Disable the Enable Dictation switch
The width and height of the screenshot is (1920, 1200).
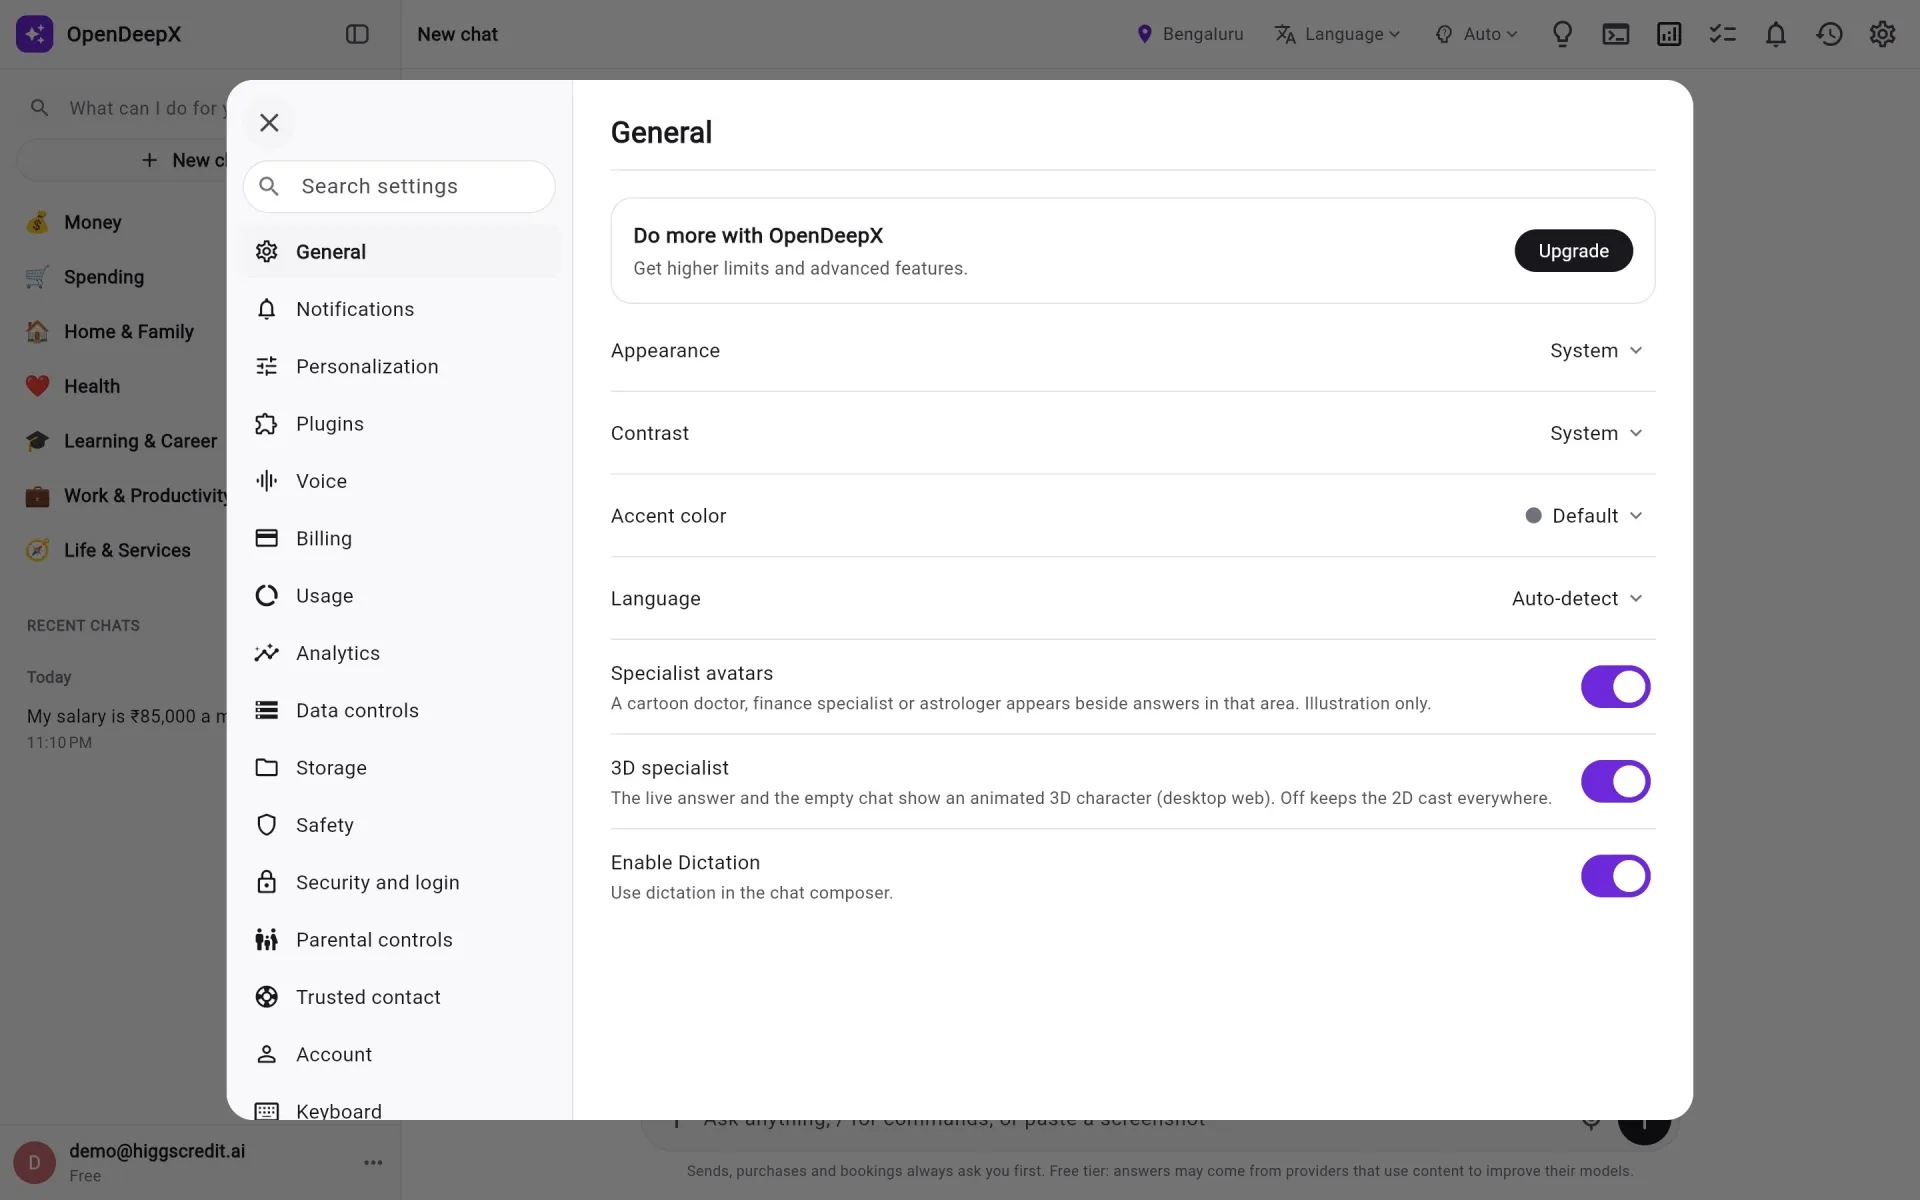tap(1615, 876)
